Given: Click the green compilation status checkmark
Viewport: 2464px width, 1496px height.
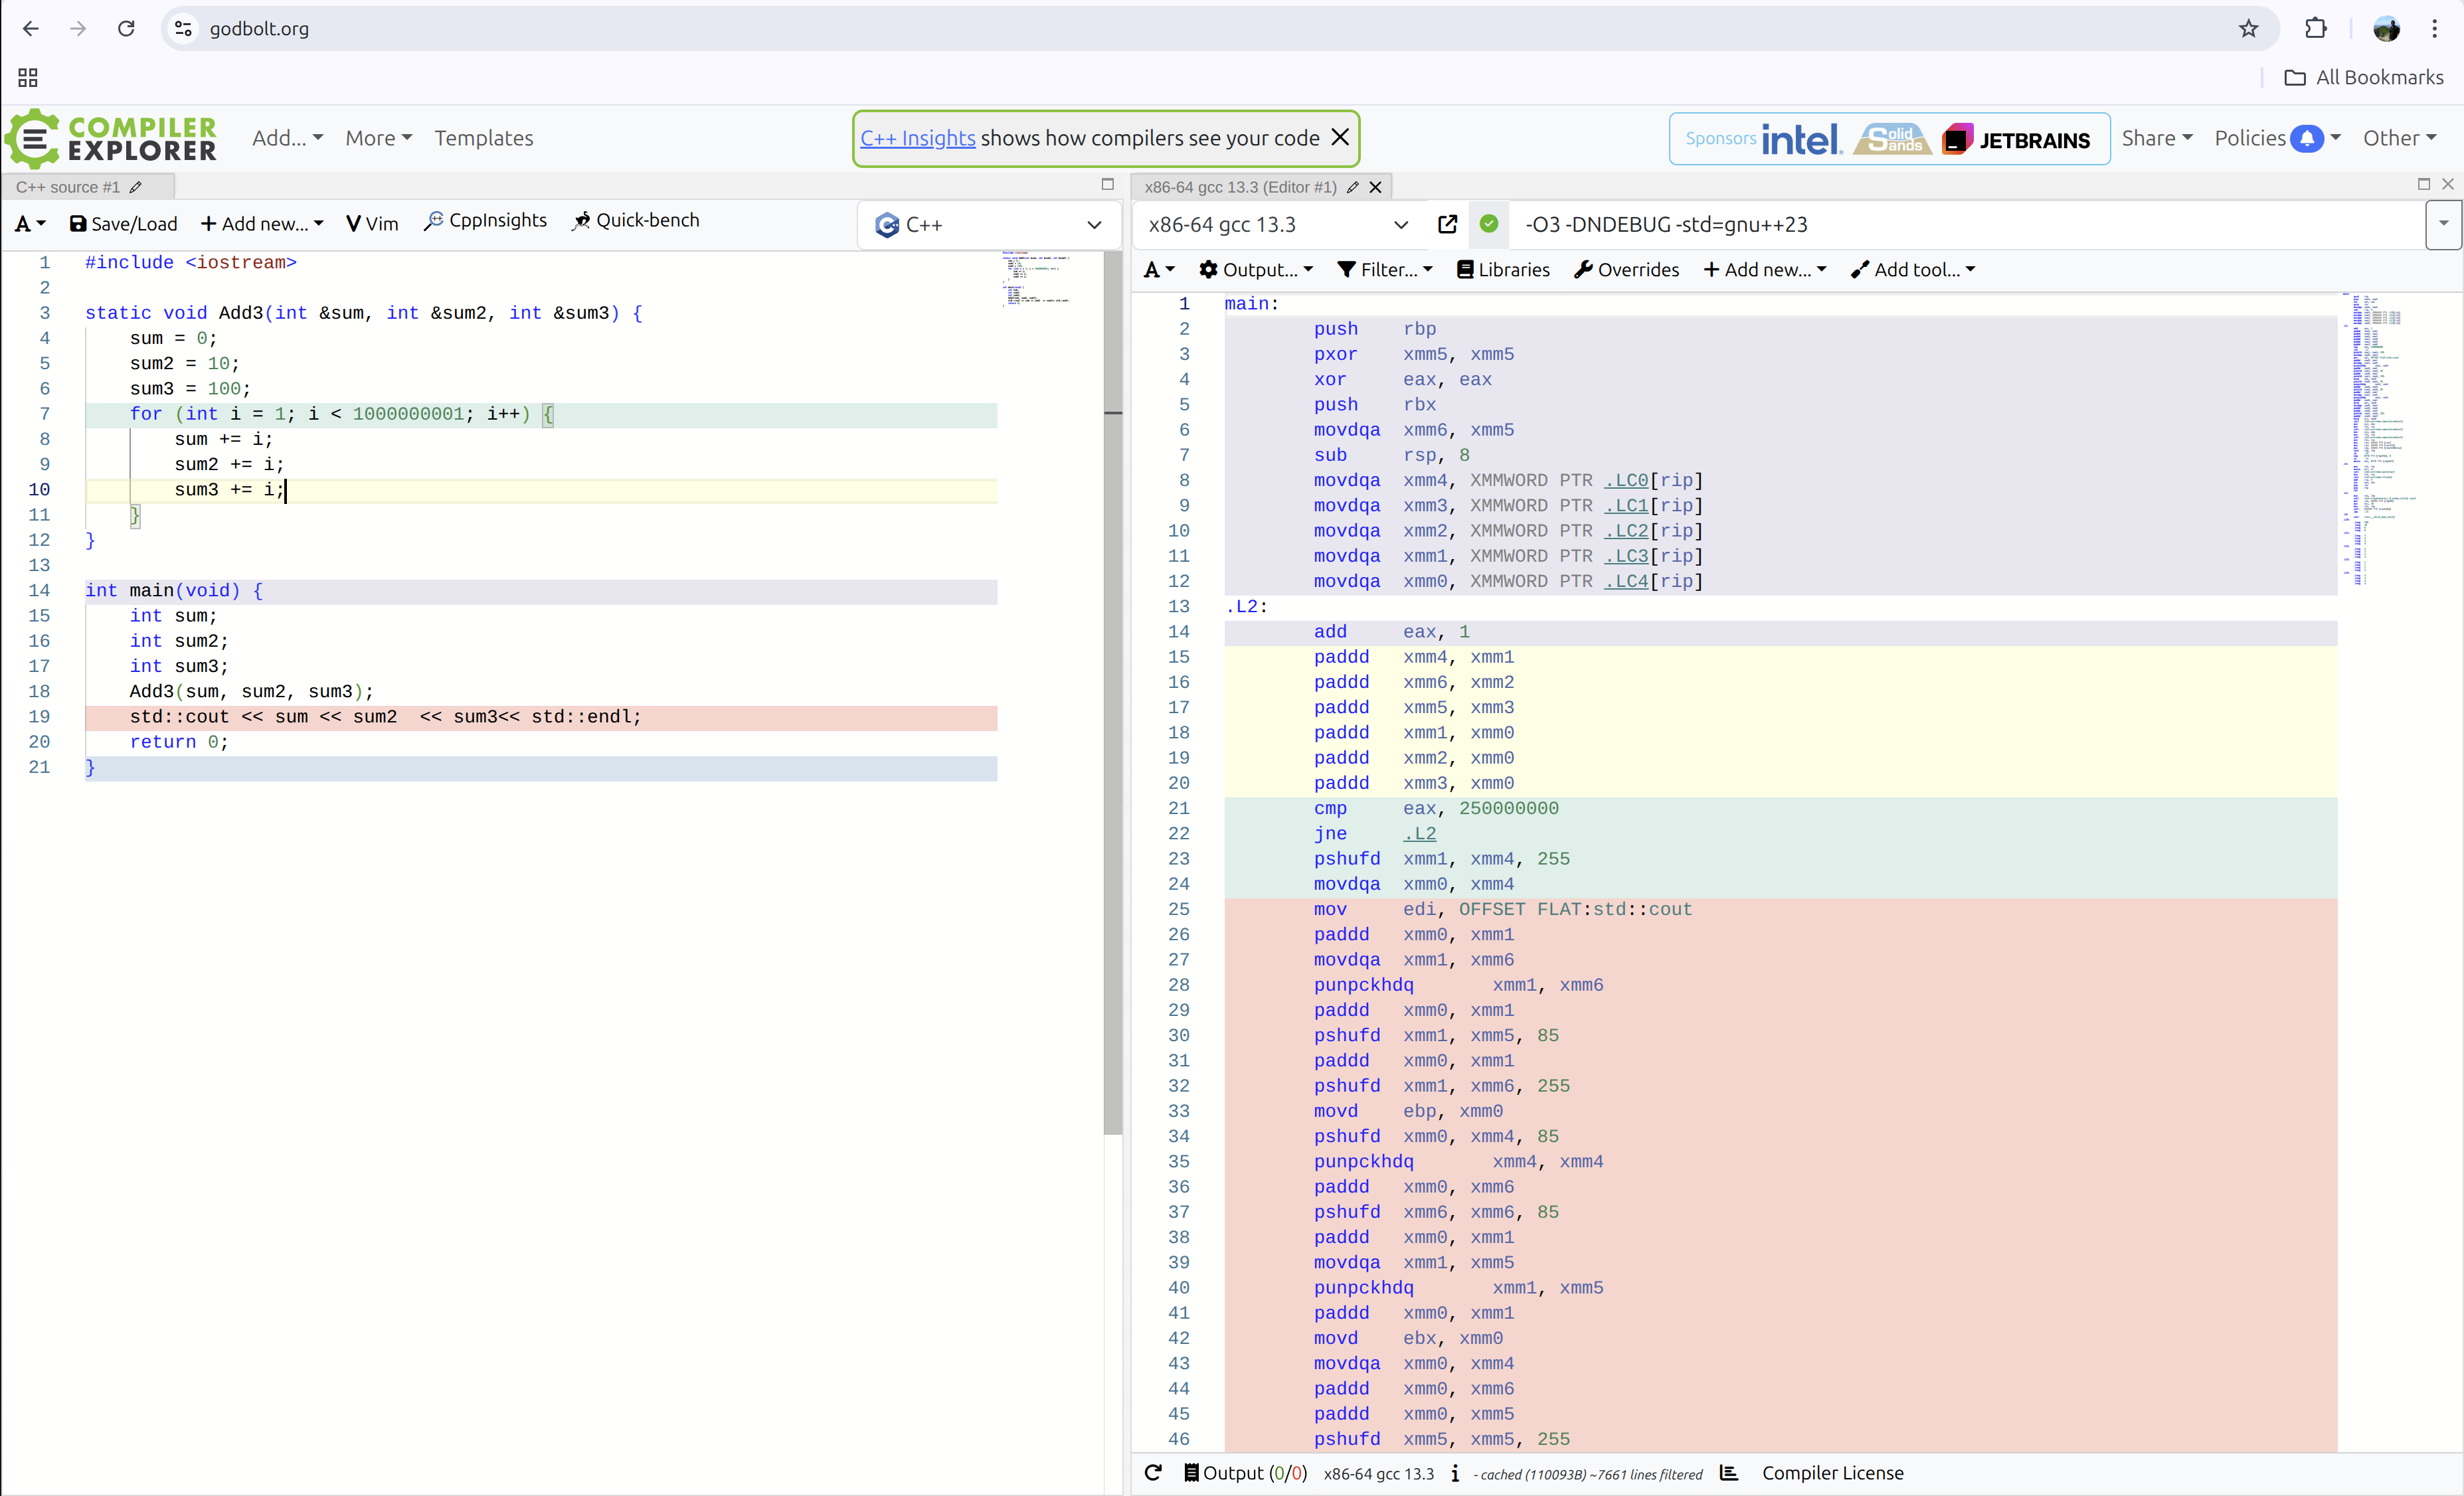Looking at the screenshot, I should click(x=1489, y=224).
